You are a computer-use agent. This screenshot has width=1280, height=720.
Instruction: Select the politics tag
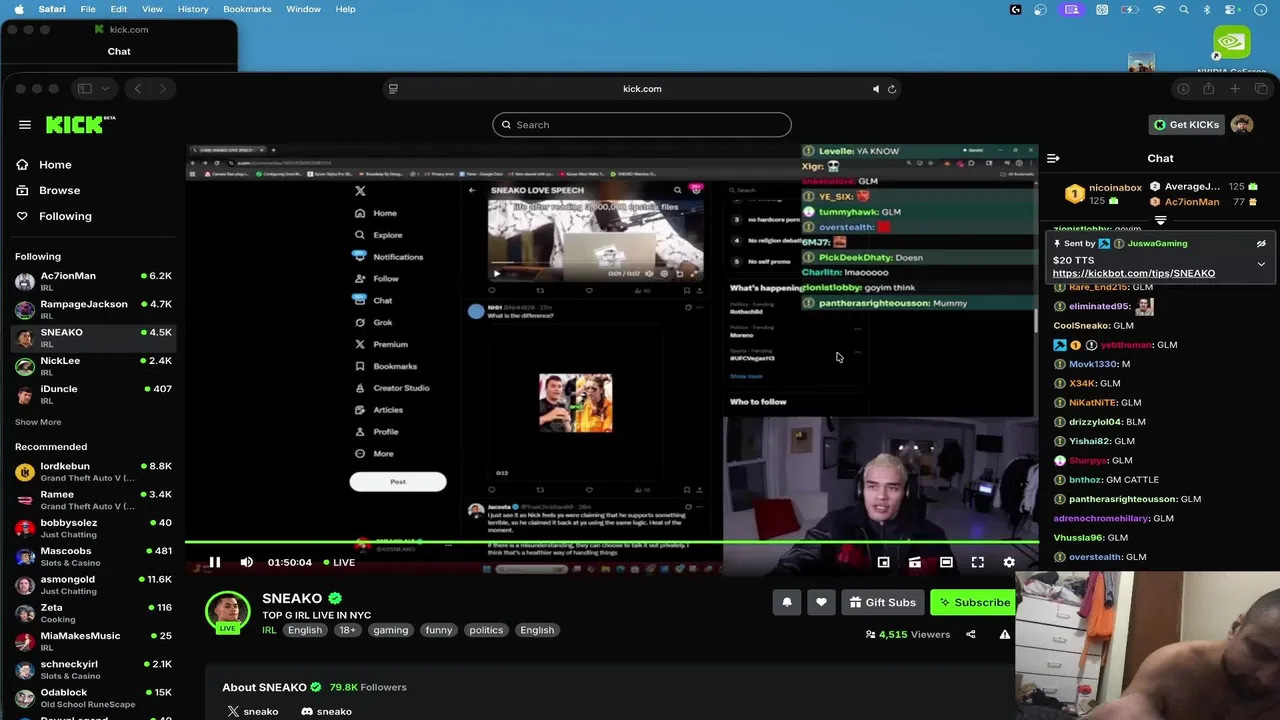click(x=486, y=630)
